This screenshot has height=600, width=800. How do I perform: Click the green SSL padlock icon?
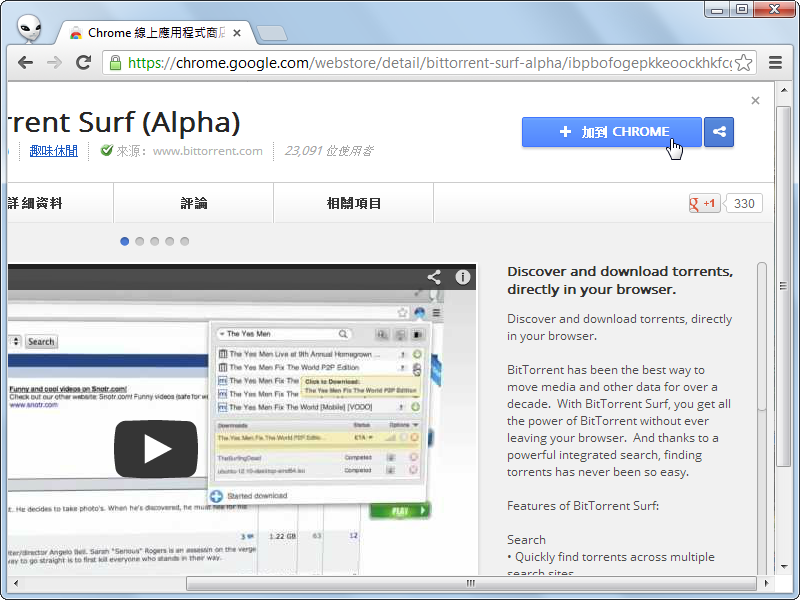click(115, 63)
